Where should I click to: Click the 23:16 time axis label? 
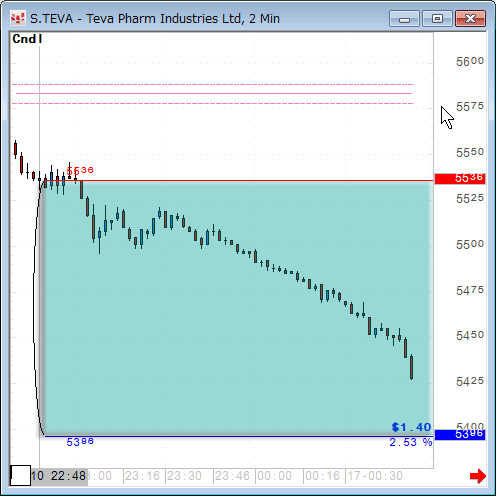point(142,476)
